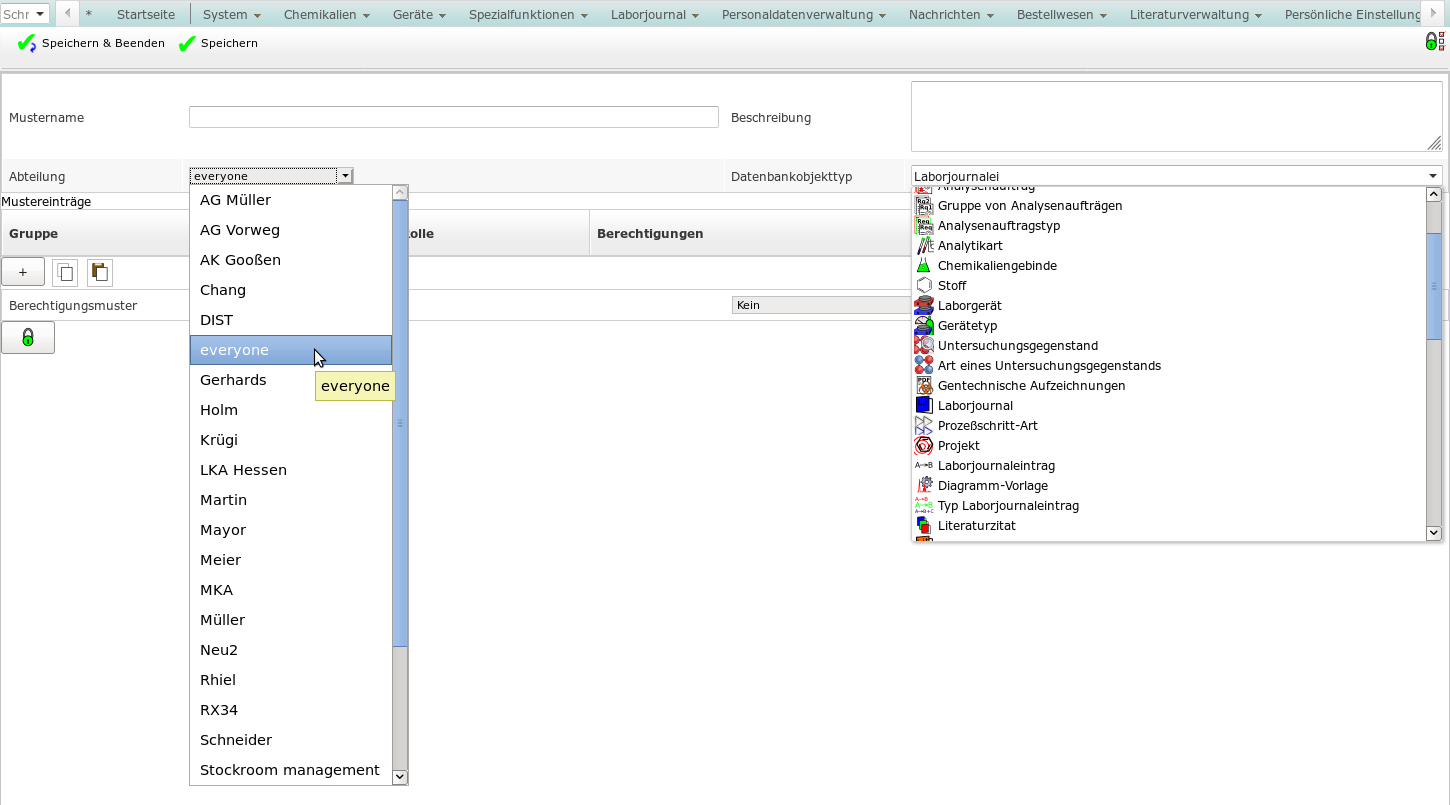The width and height of the screenshot is (1450, 805).
Task: Click Speichern & Beenden
Action: (91, 43)
